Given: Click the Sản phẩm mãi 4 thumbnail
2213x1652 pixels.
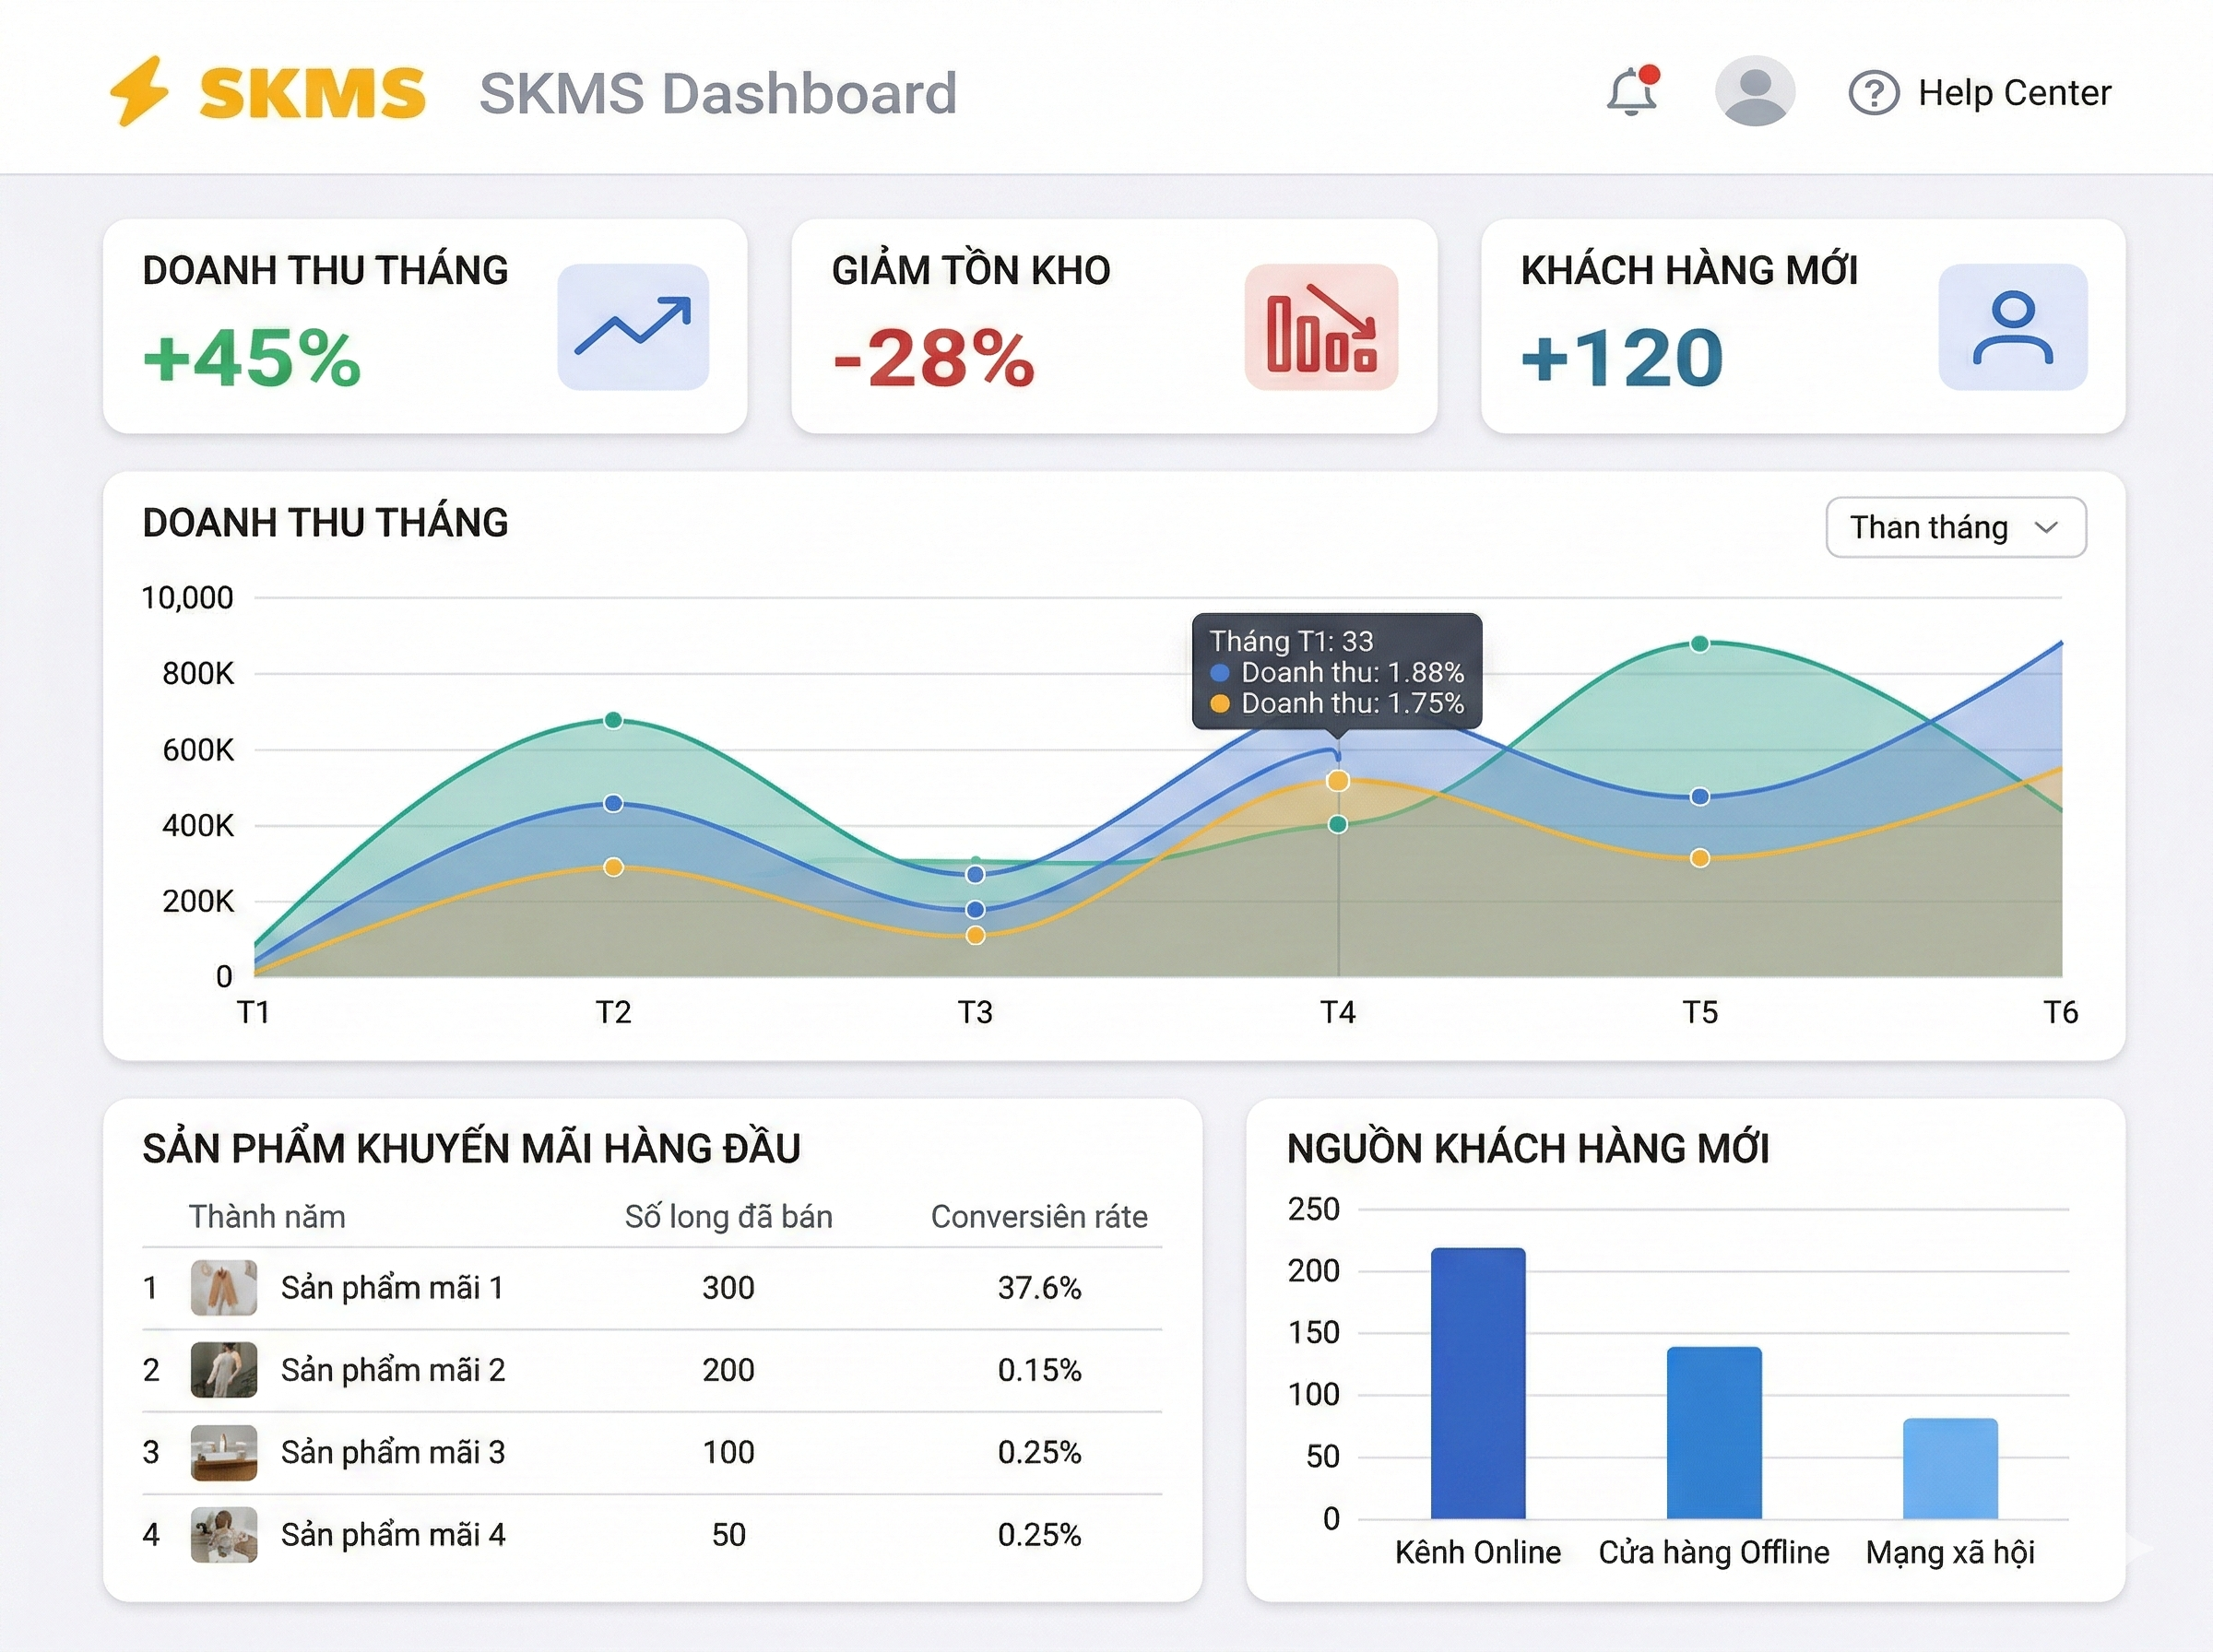Looking at the screenshot, I should [x=224, y=1535].
